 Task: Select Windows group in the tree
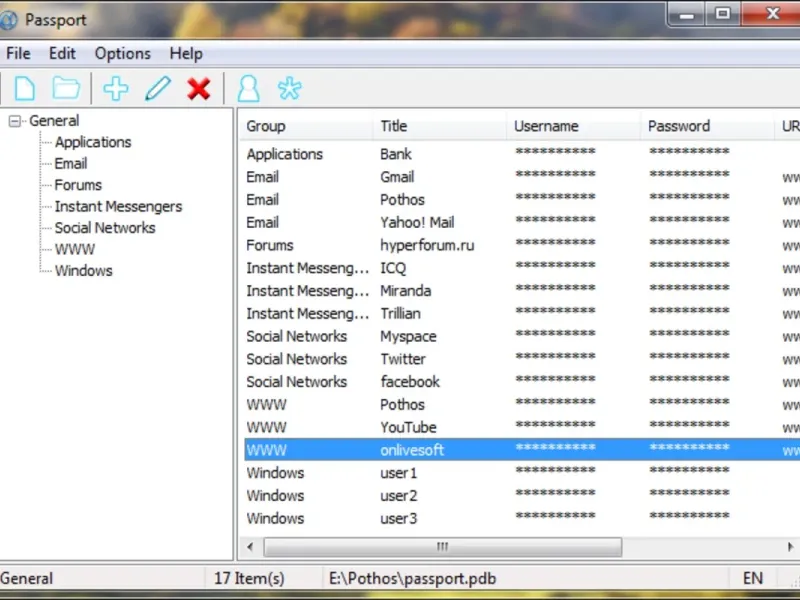pyautogui.click(x=84, y=271)
